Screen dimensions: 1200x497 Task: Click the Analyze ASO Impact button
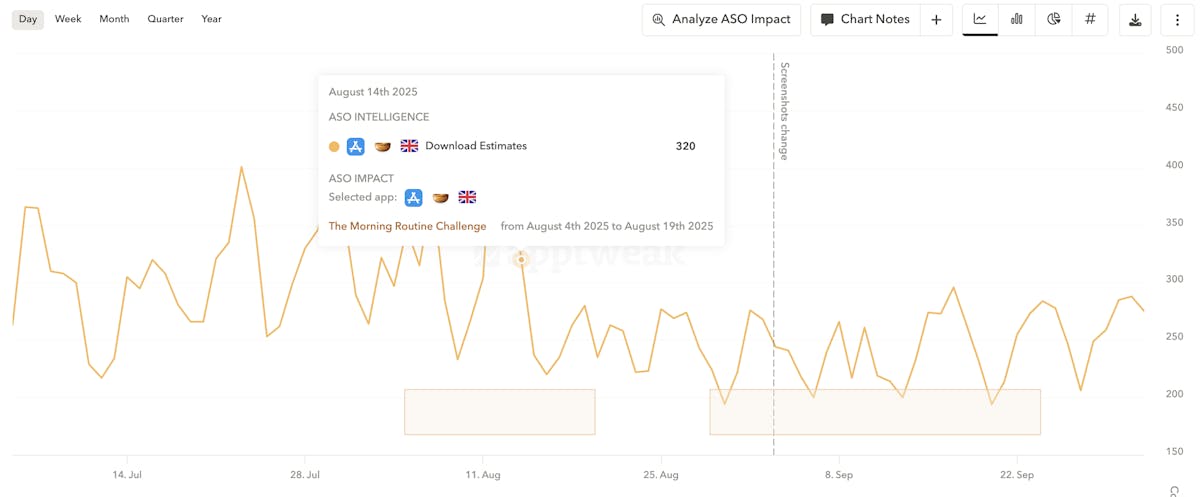[x=721, y=20]
